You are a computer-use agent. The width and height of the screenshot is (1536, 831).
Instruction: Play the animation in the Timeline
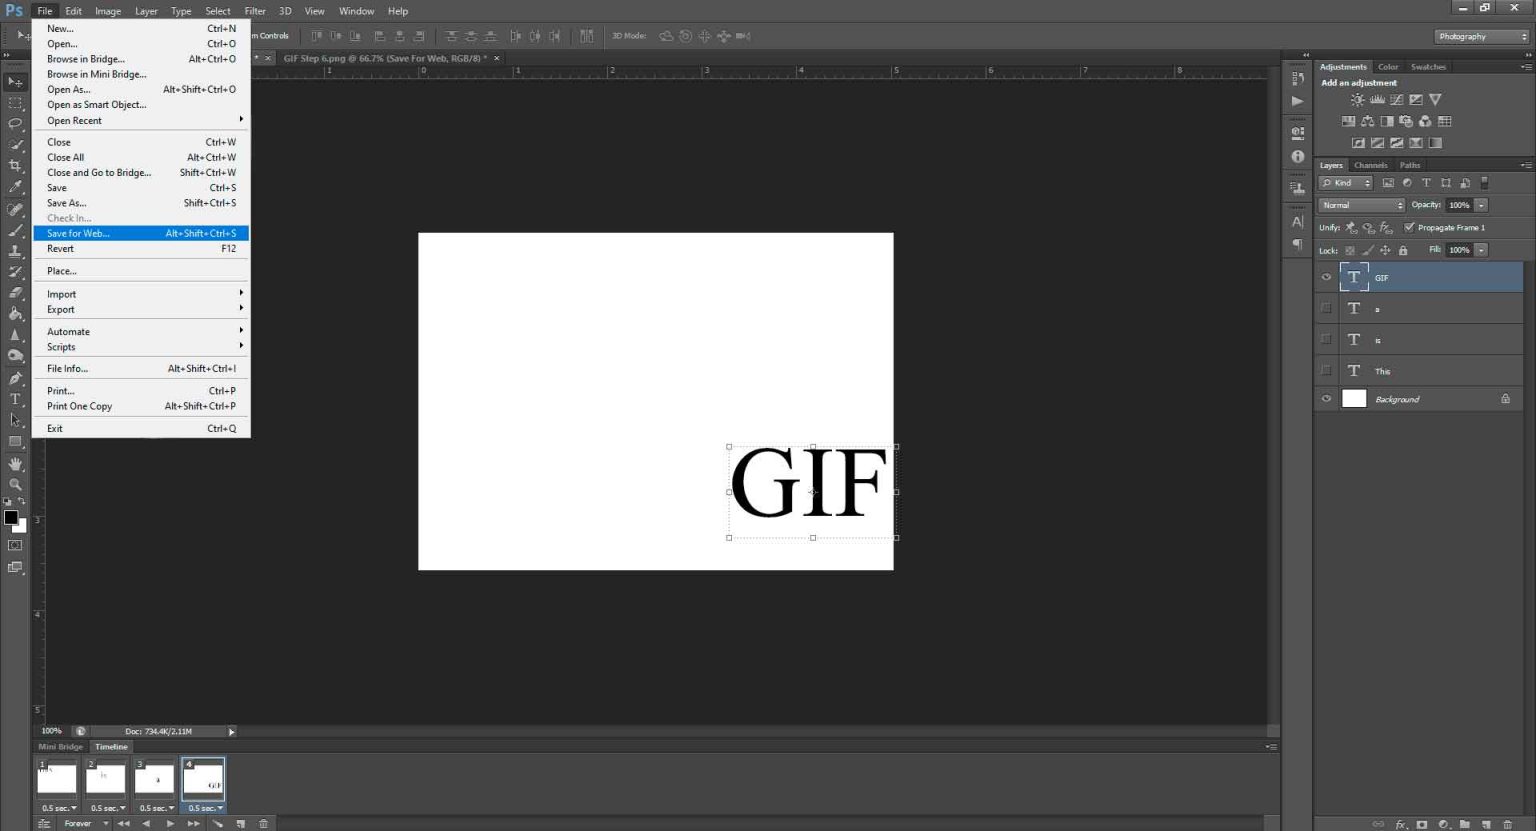click(170, 823)
